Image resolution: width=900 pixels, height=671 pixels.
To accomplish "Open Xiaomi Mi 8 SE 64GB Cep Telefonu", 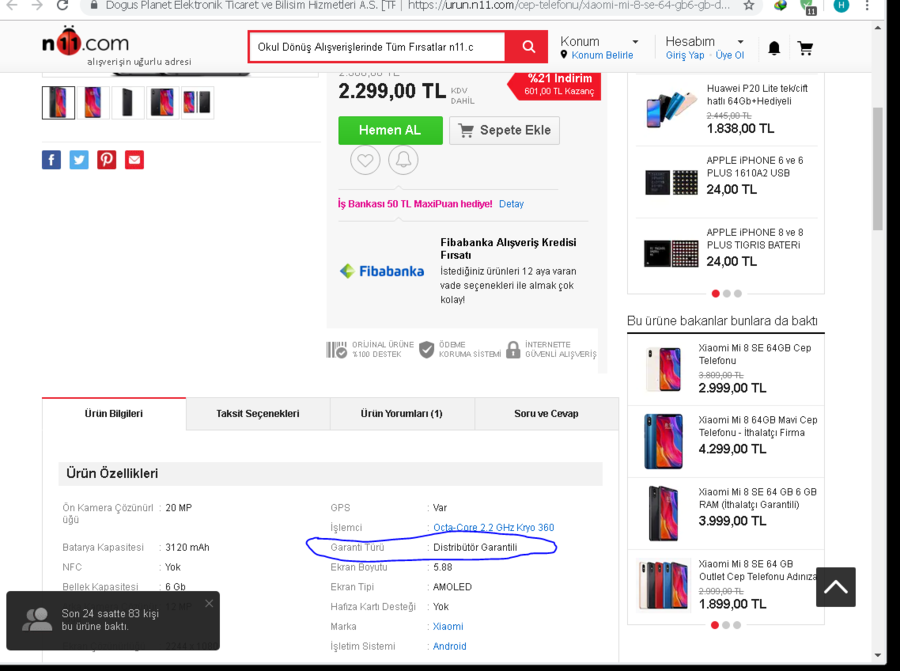I will (x=755, y=354).
